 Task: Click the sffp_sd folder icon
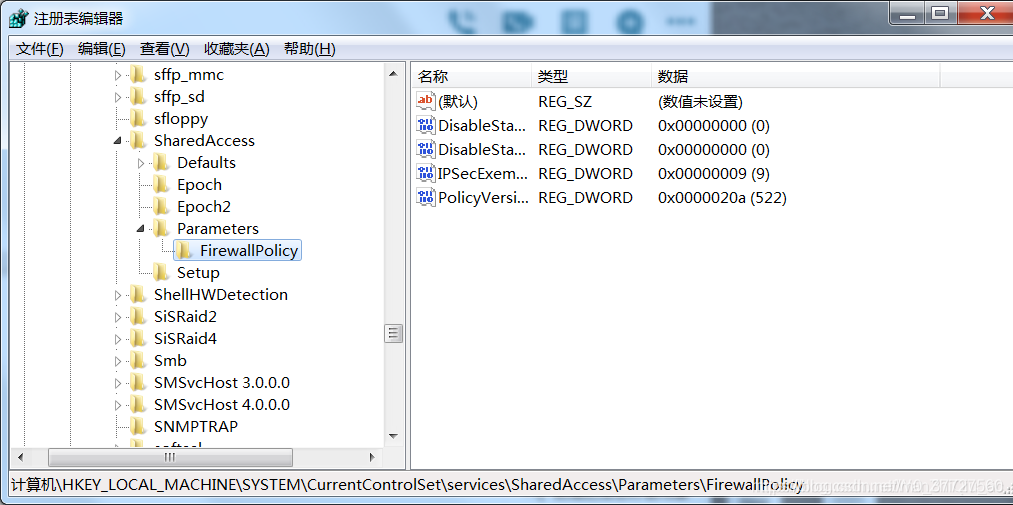(x=138, y=97)
